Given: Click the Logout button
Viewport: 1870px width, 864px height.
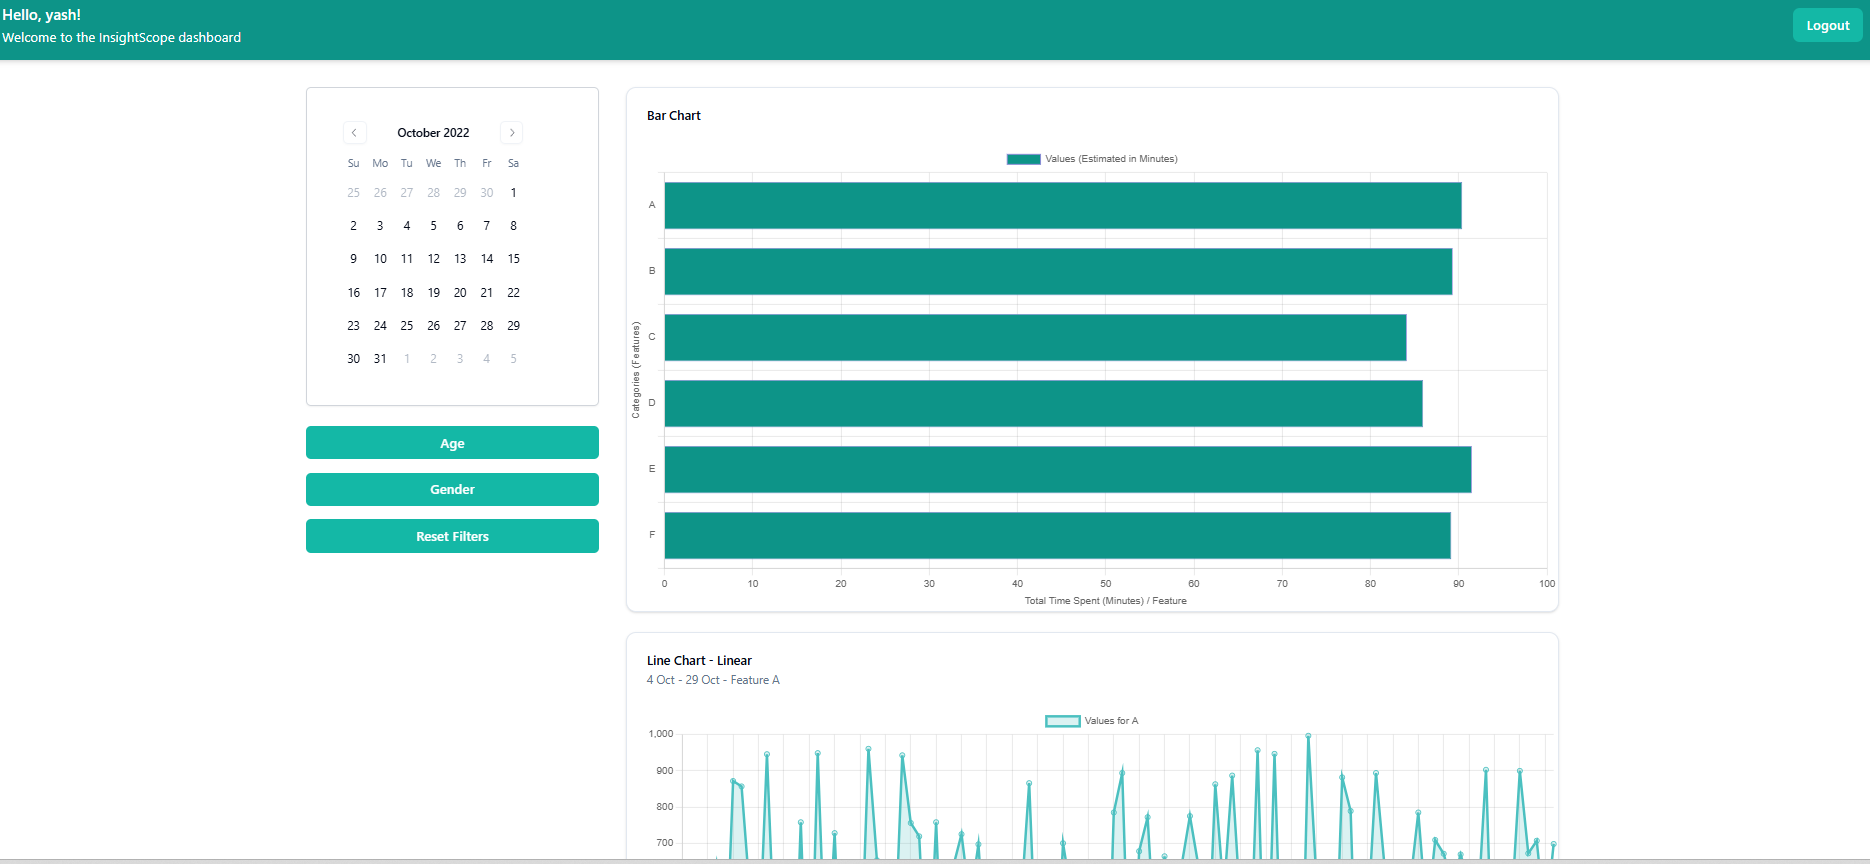Looking at the screenshot, I should coord(1827,26).
